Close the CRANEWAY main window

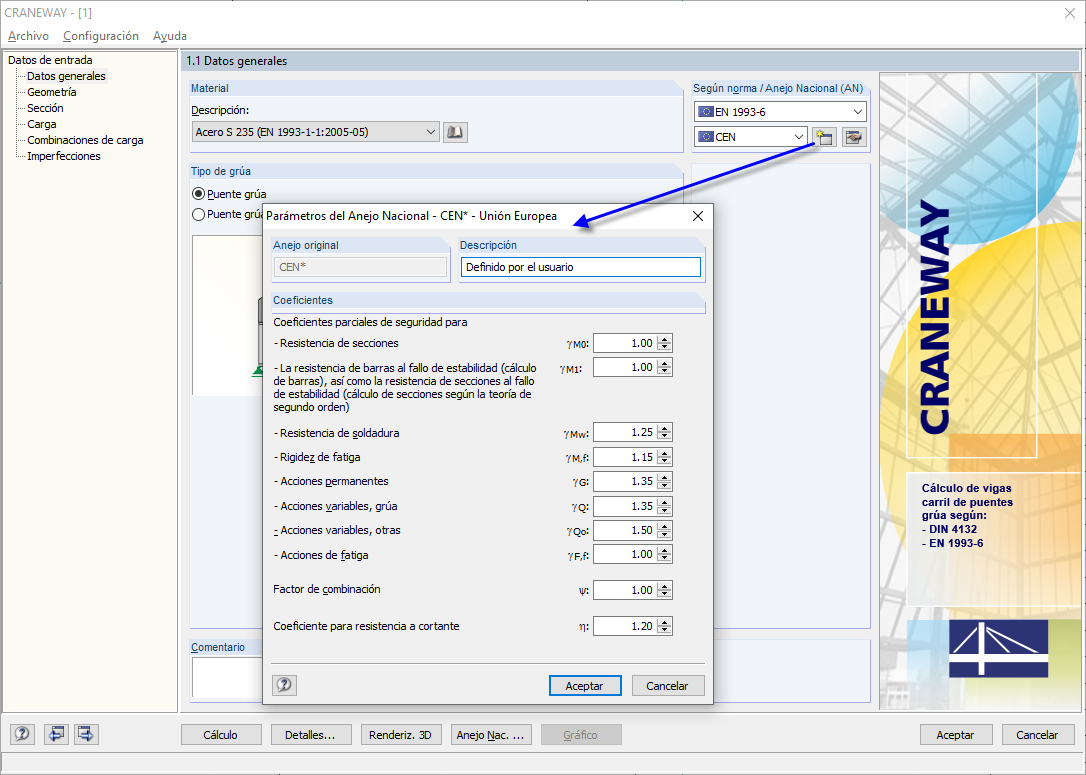pyautogui.click(x=1069, y=12)
